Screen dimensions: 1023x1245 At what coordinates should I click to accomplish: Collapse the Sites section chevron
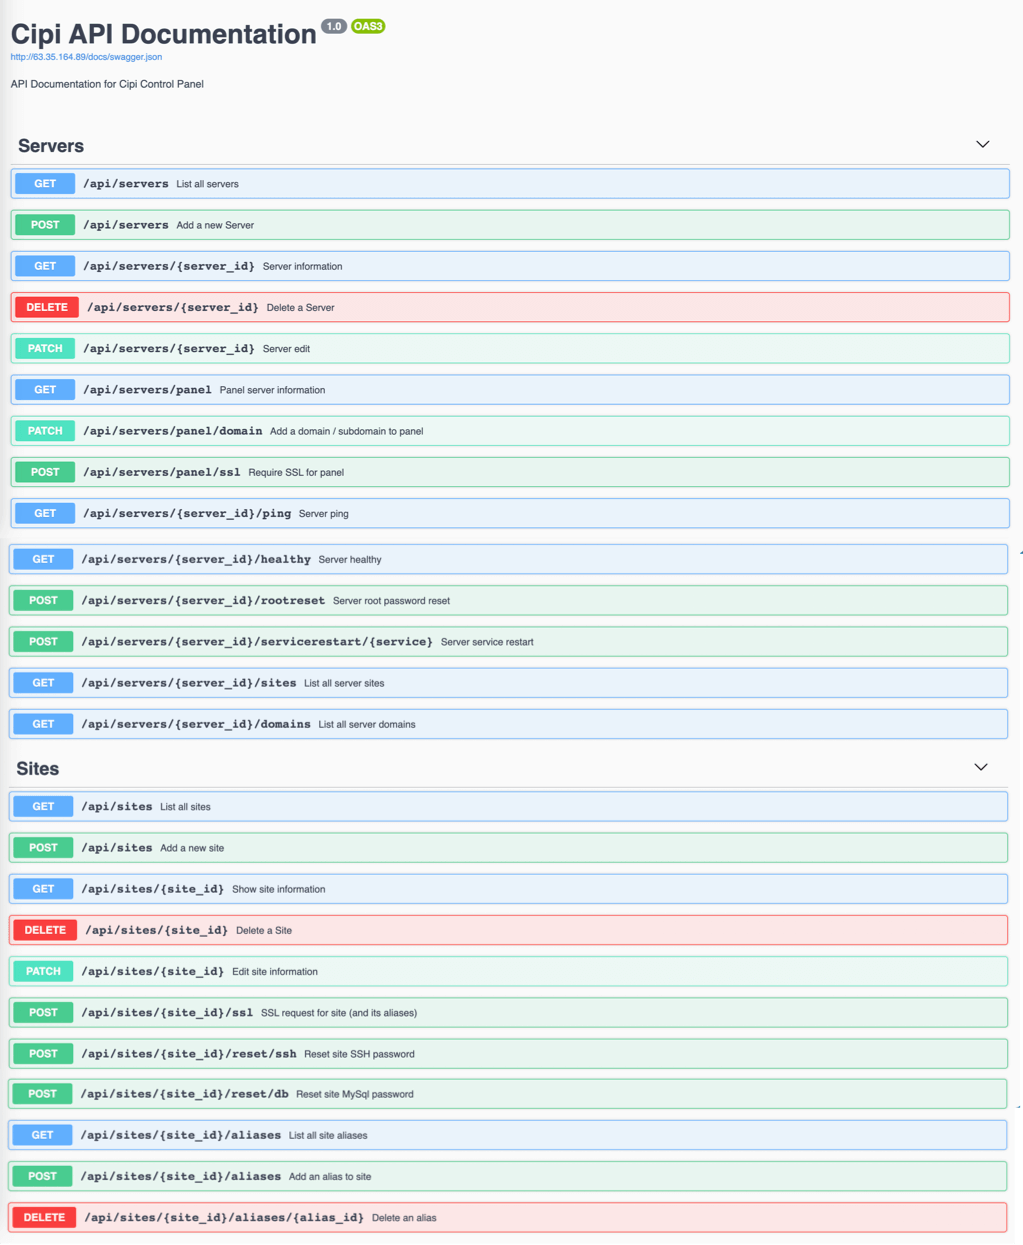coord(980,768)
